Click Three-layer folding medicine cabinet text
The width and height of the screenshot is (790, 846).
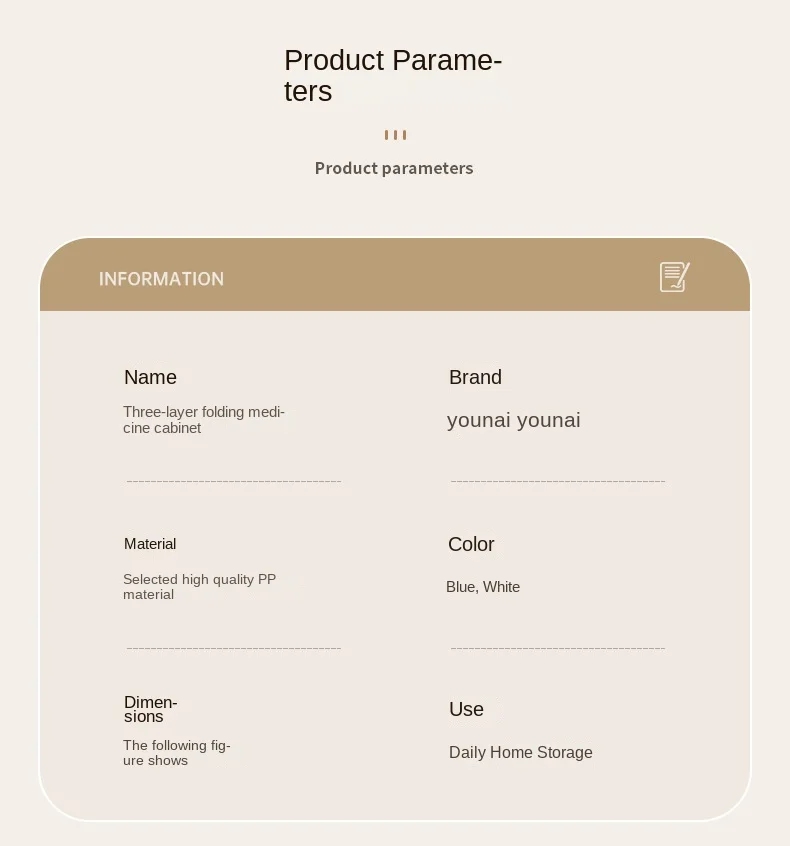click(x=204, y=420)
